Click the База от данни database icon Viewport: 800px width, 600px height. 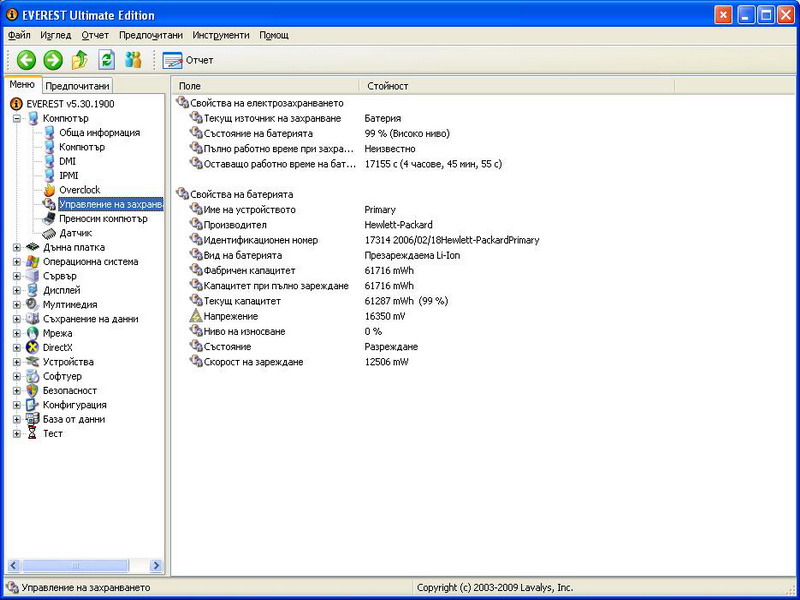coord(32,419)
